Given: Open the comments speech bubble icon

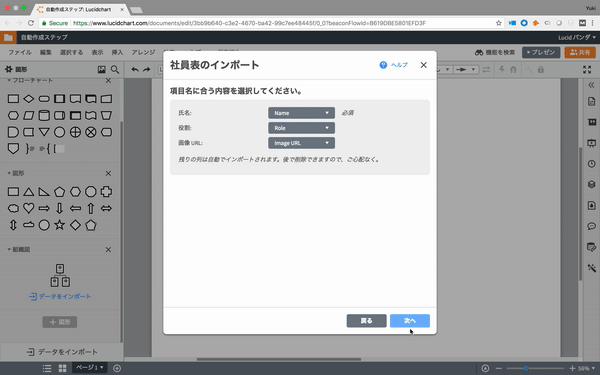Looking at the screenshot, I should [592, 226].
